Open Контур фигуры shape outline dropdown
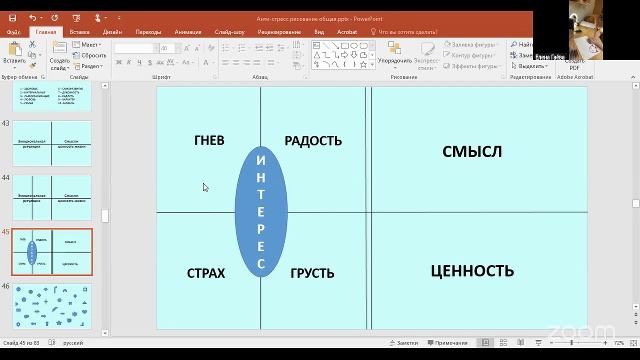The width and height of the screenshot is (640, 360). pos(469,55)
